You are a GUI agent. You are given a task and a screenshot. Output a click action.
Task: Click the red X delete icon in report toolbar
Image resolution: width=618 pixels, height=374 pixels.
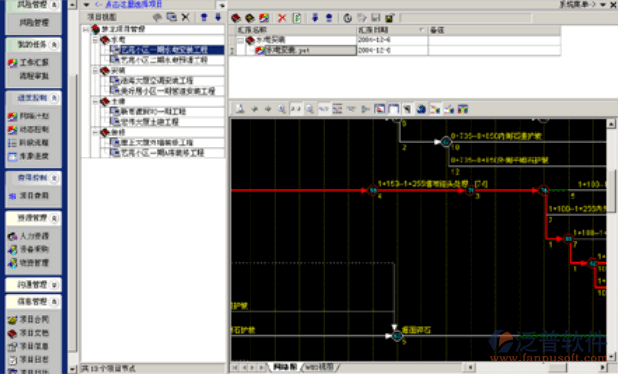(282, 18)
